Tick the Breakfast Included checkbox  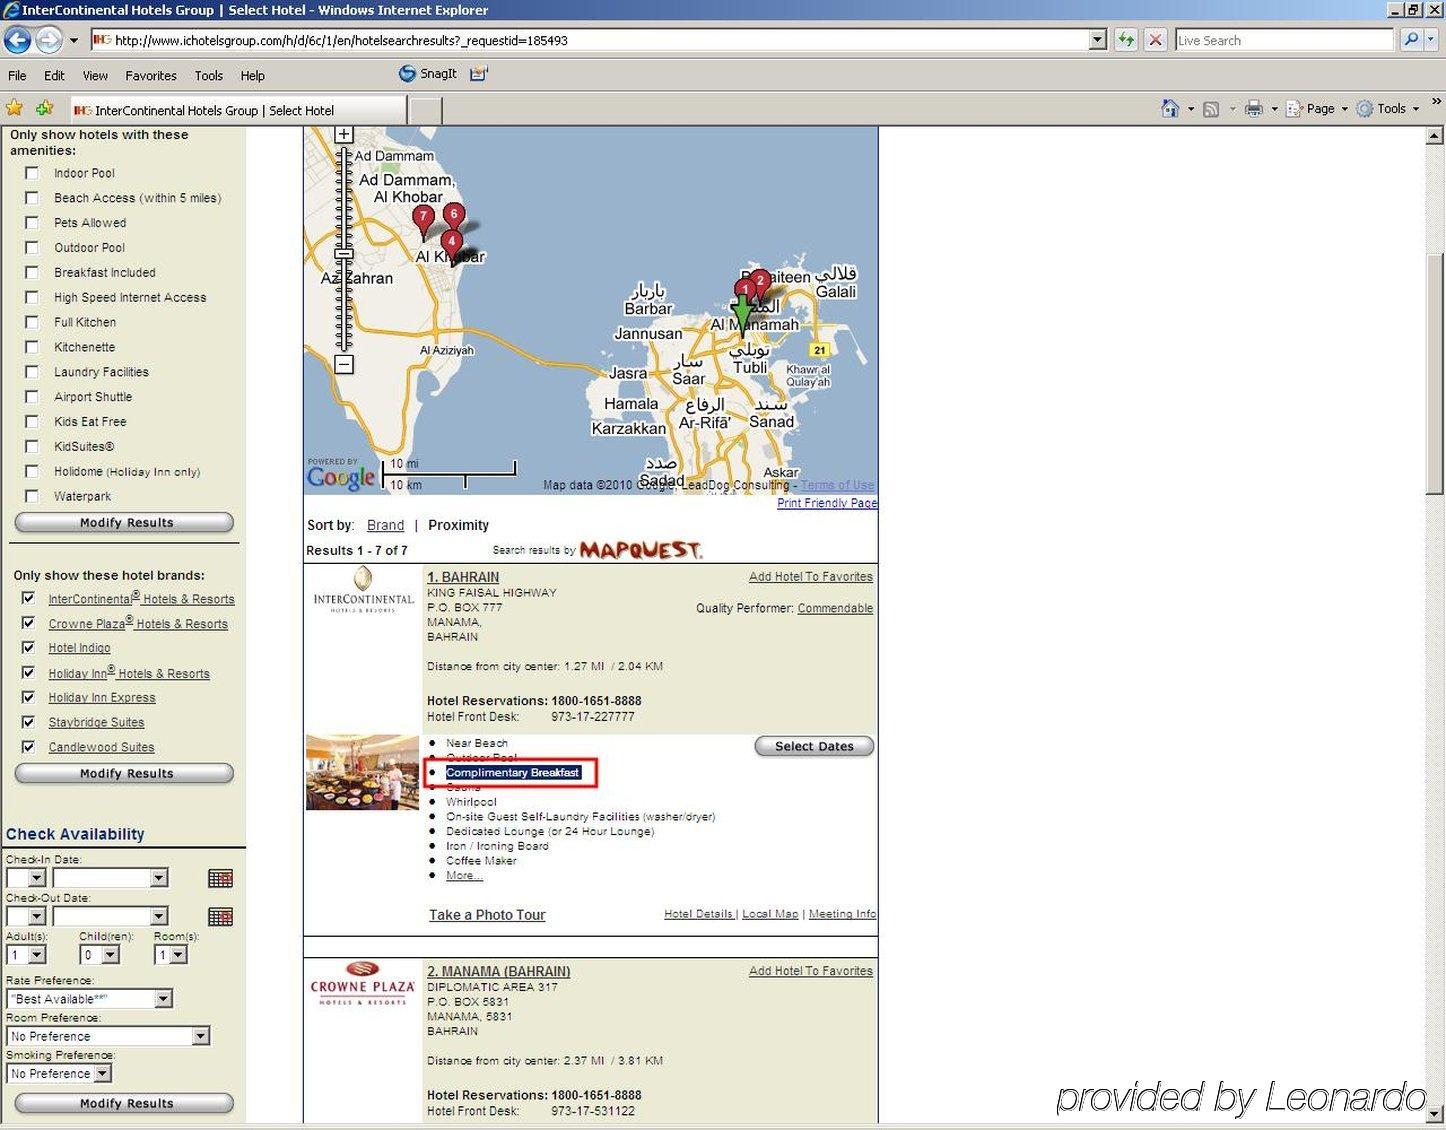[32, 272]
